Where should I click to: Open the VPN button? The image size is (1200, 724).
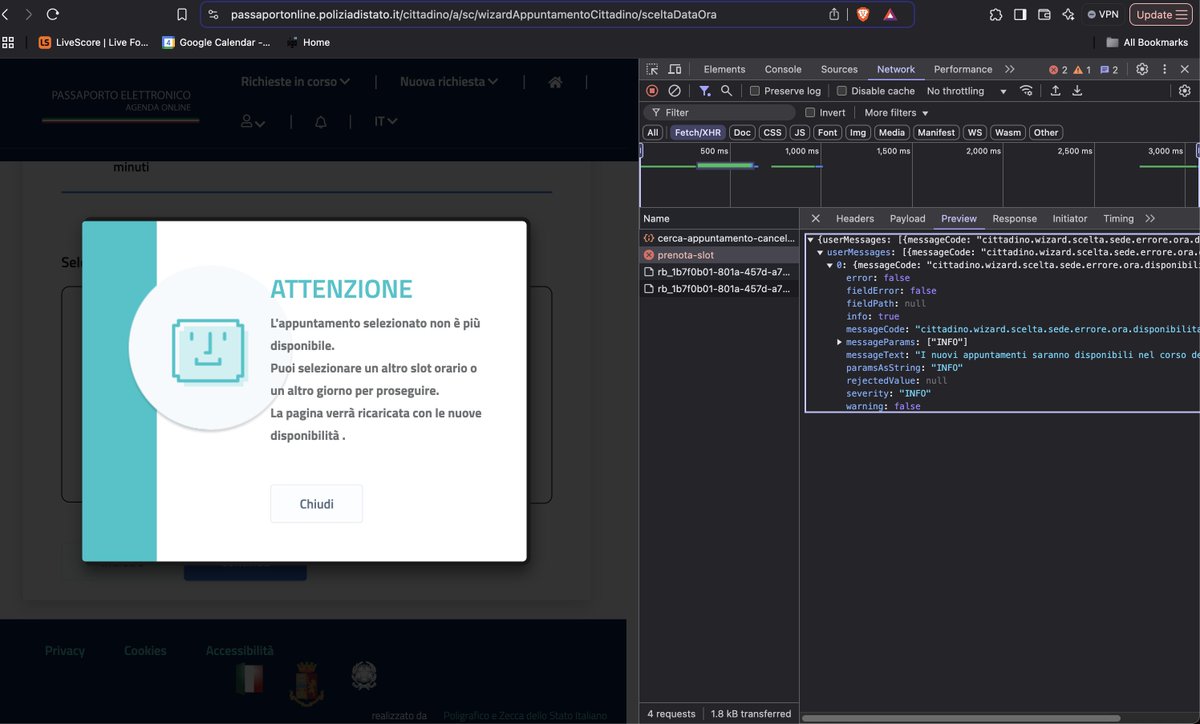[x=1102, y=15]
